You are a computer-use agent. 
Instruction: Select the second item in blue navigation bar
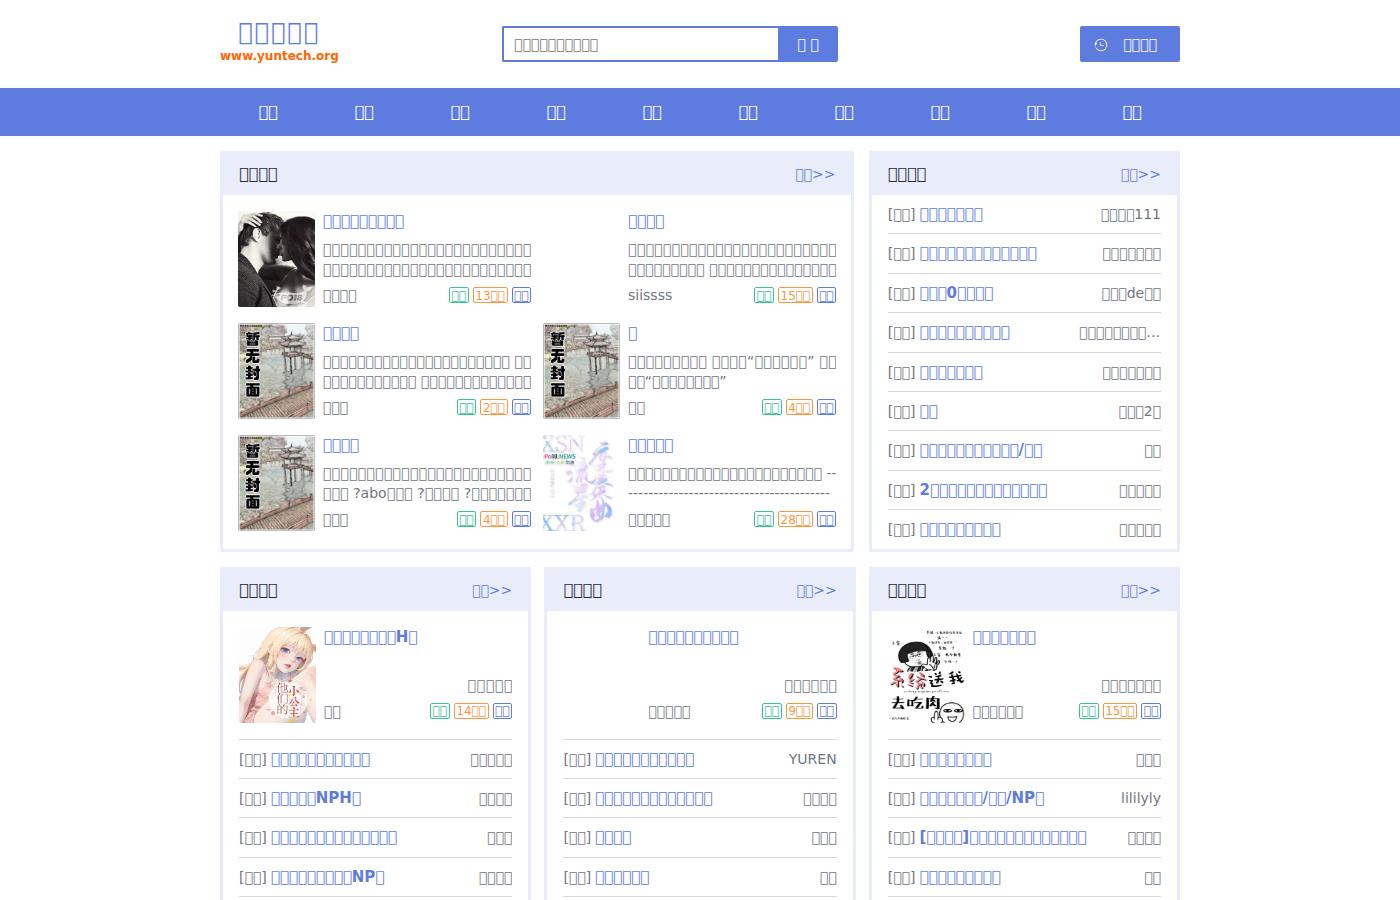364,112
